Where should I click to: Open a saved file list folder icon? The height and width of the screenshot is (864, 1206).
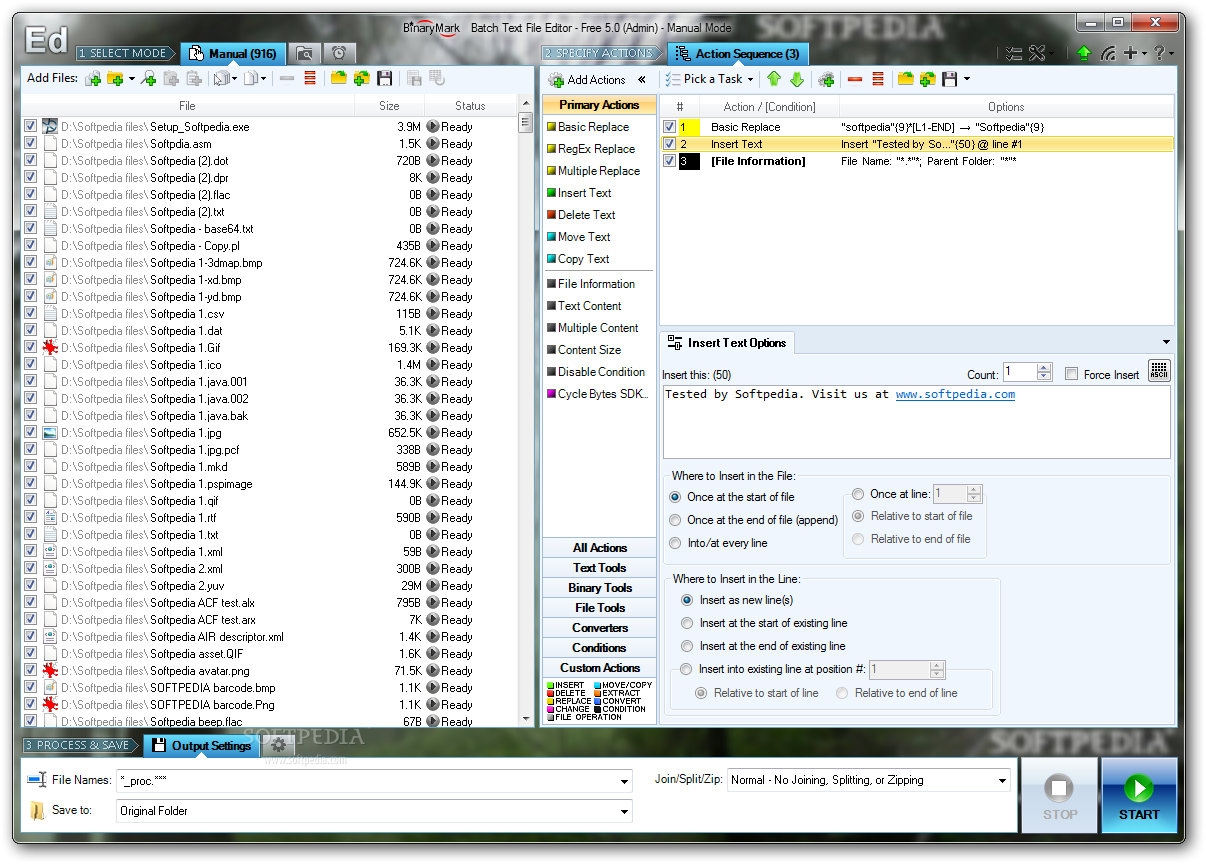pyautogui.click(x=338, y=78)
